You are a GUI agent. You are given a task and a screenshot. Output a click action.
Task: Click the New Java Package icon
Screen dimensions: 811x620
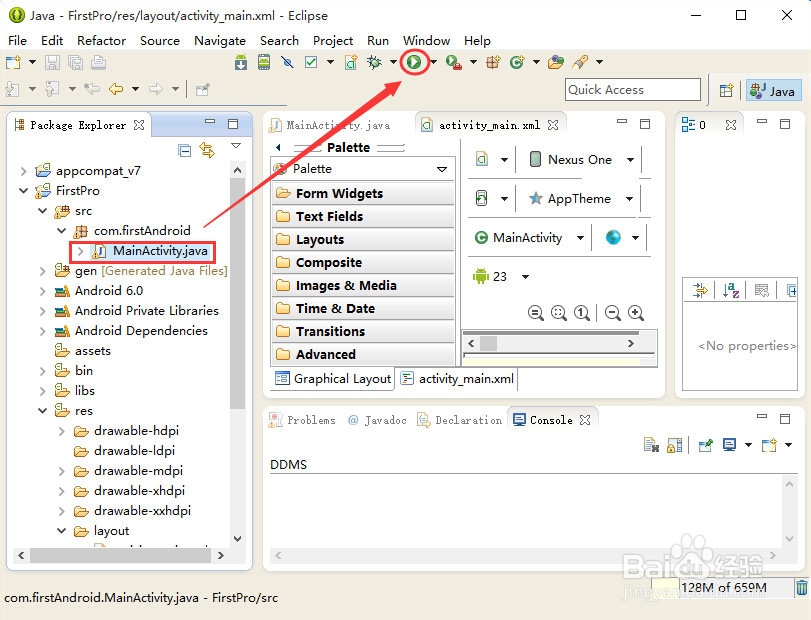493,63
